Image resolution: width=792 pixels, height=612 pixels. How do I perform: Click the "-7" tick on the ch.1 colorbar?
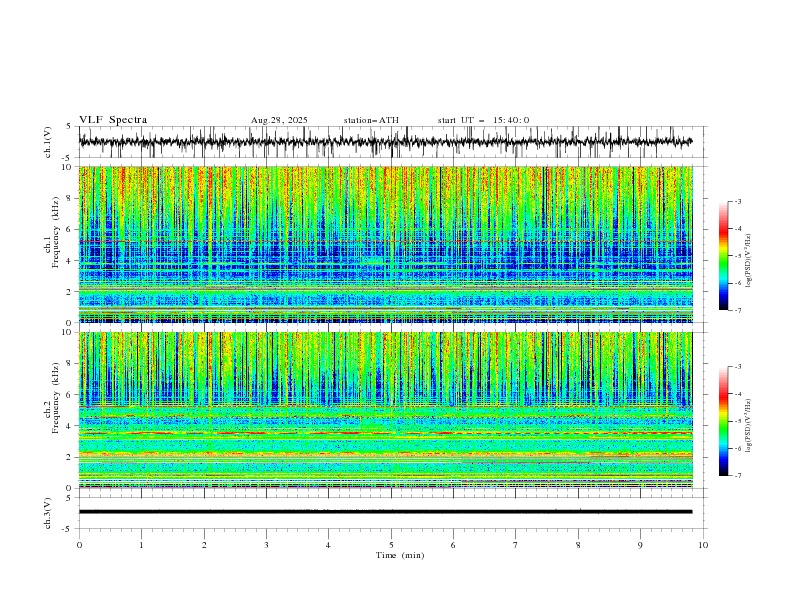(x=737, y=310)
